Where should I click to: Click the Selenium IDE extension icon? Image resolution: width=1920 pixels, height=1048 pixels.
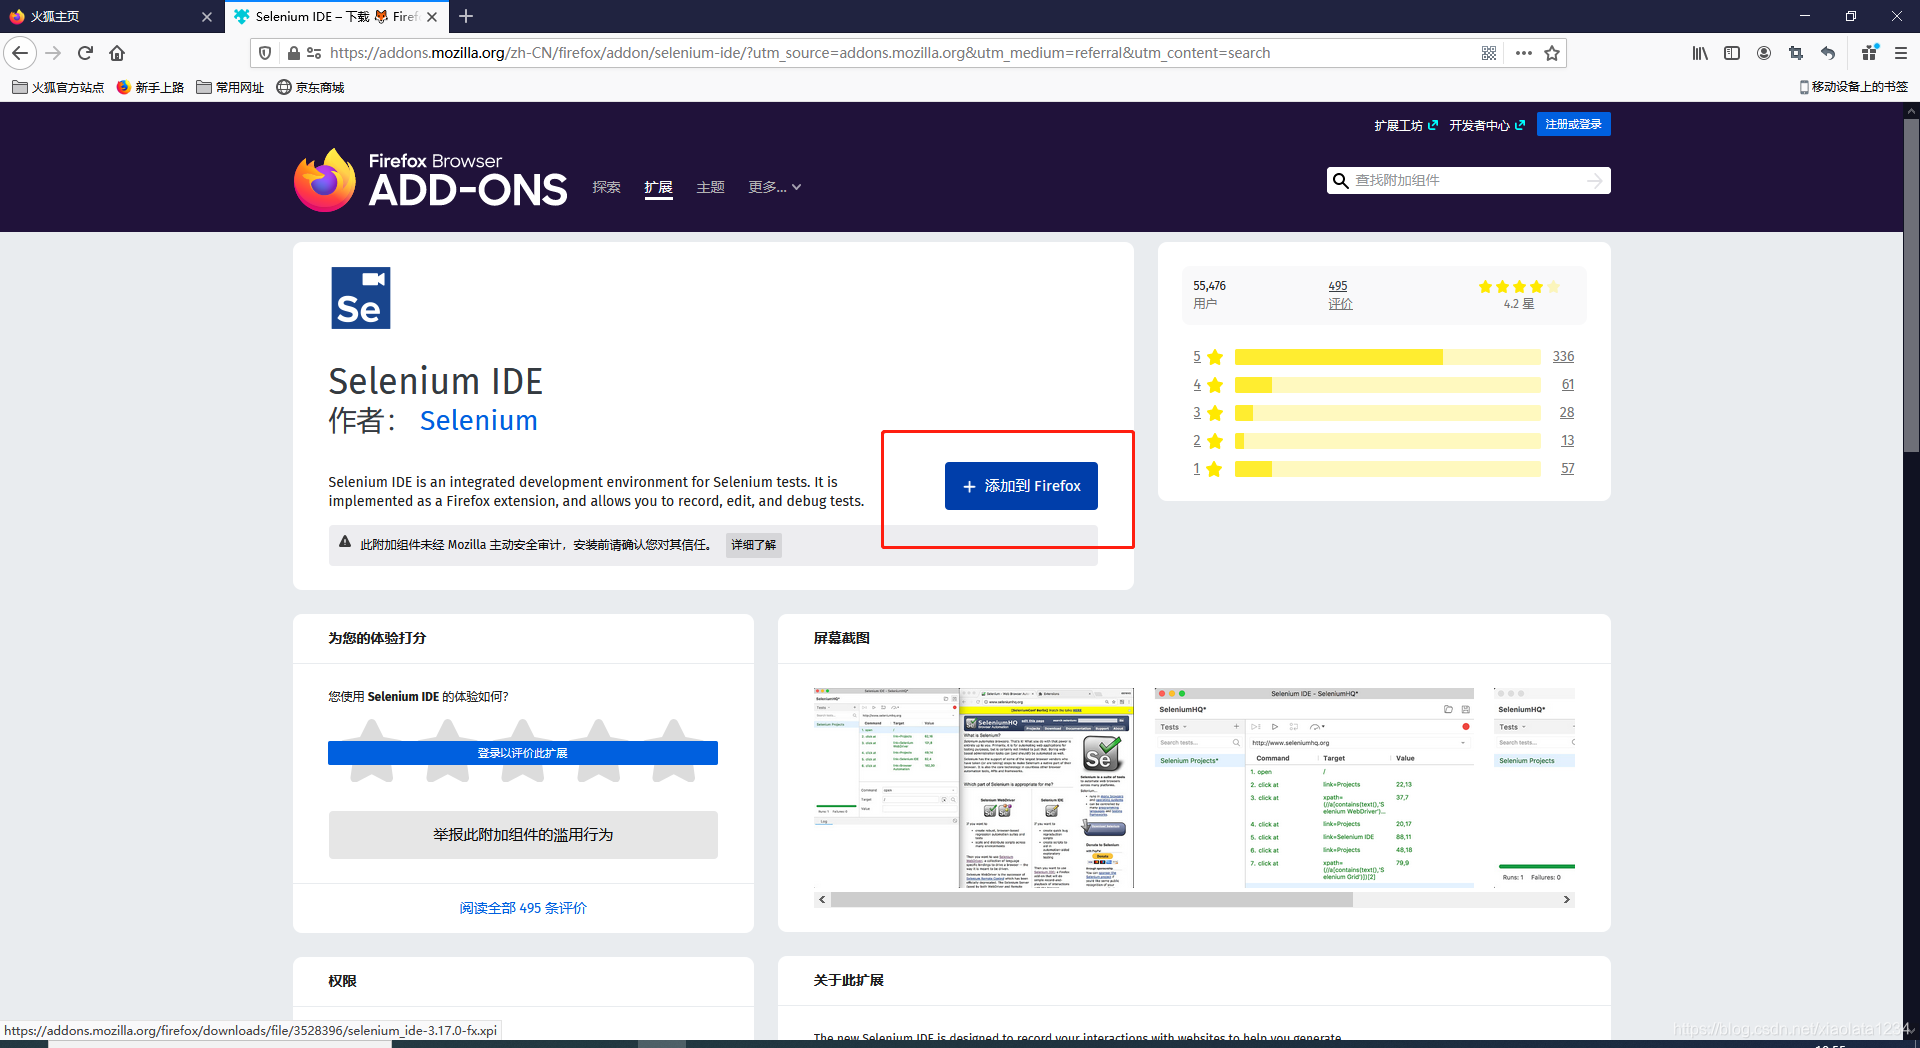(361, 298)
